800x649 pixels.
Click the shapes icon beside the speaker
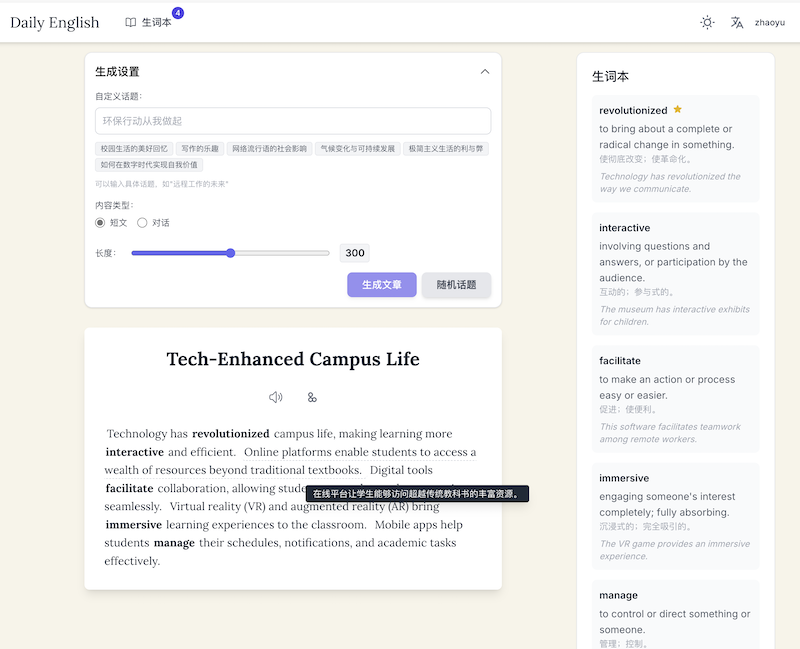tap(312, 397)
